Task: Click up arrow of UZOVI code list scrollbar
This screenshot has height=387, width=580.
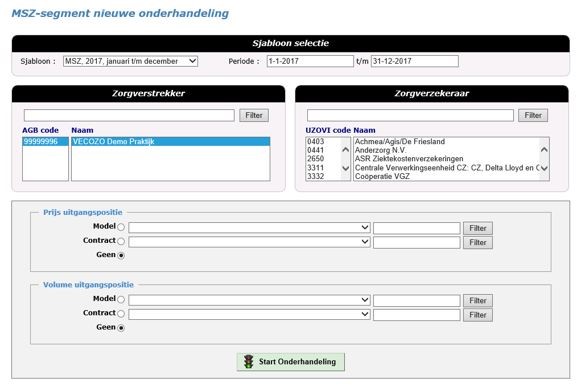Action: pyautogui.click(x=345, y=149)
